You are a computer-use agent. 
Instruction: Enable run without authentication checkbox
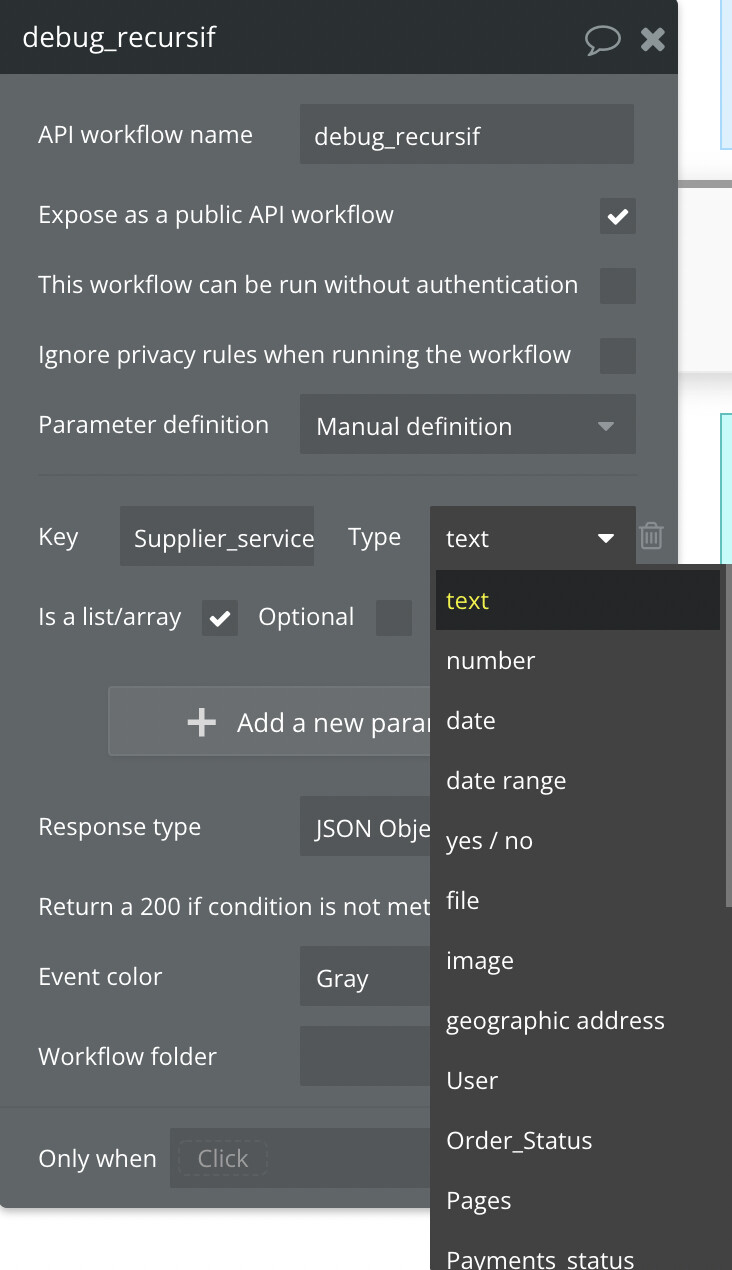tap(617, 286)
